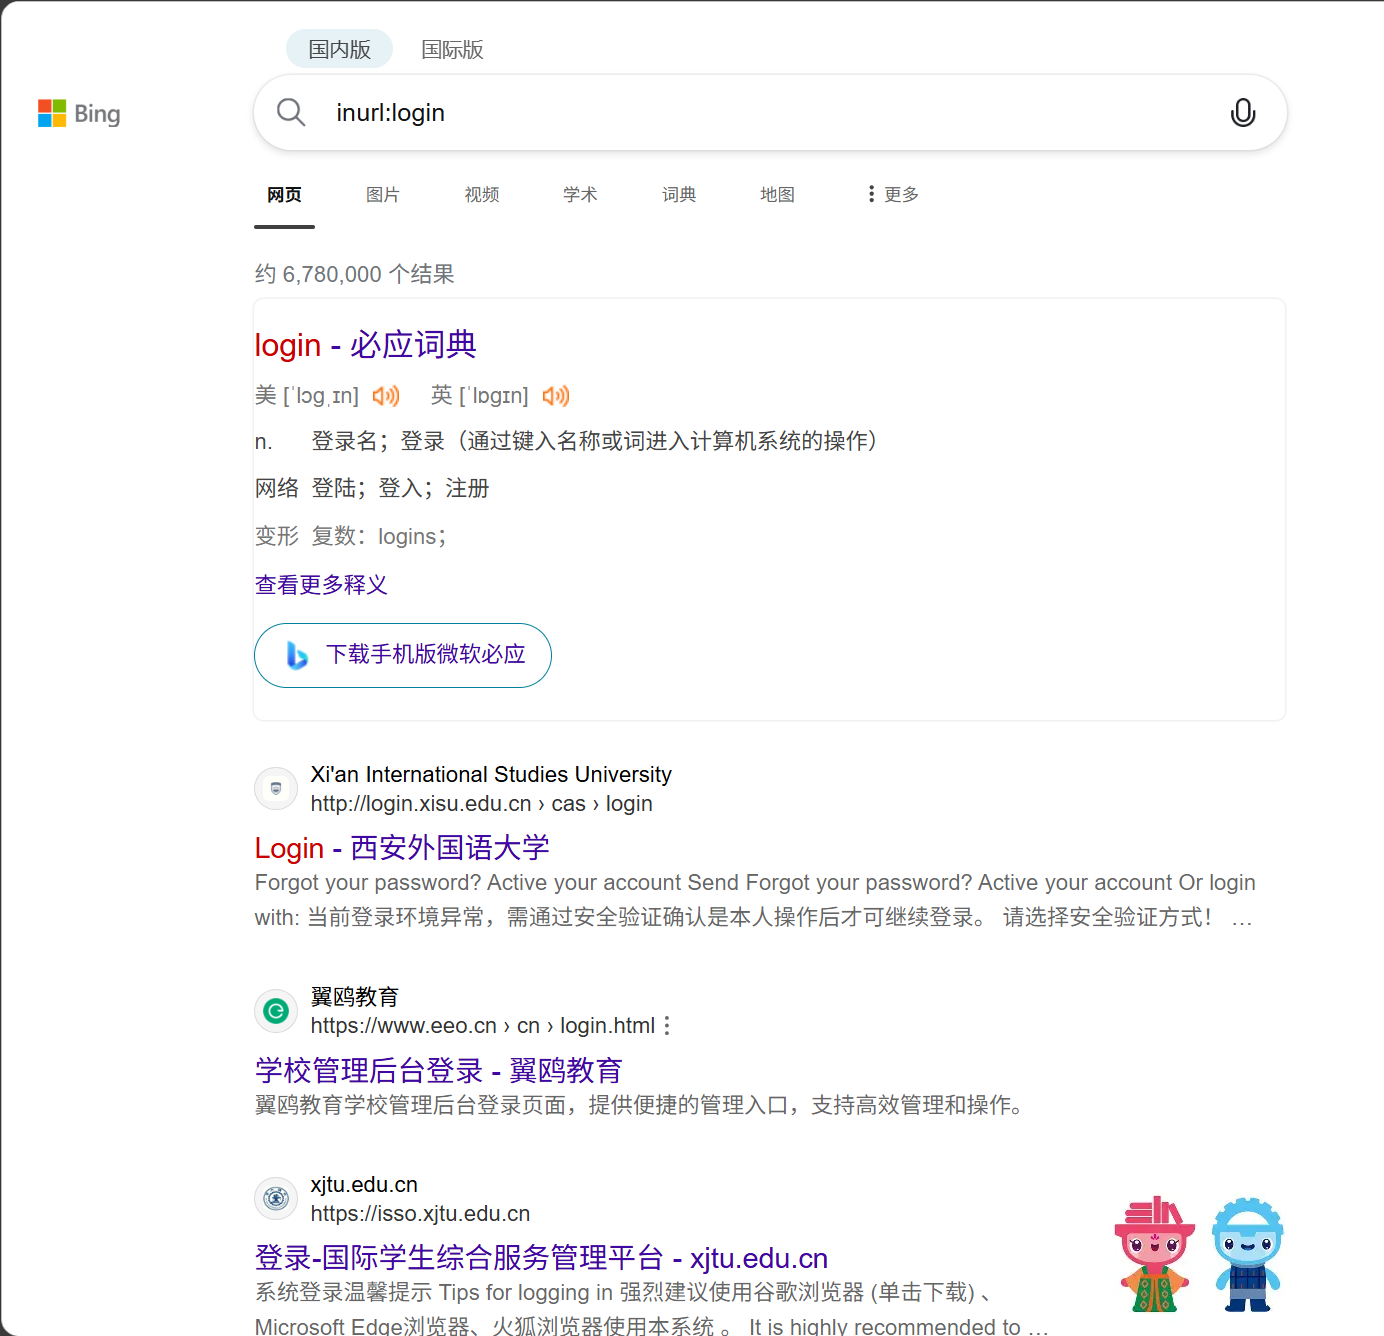This screenshot has width=1384, height=1336.
Task: Click the Bing logo
Action: pos(79,113)
